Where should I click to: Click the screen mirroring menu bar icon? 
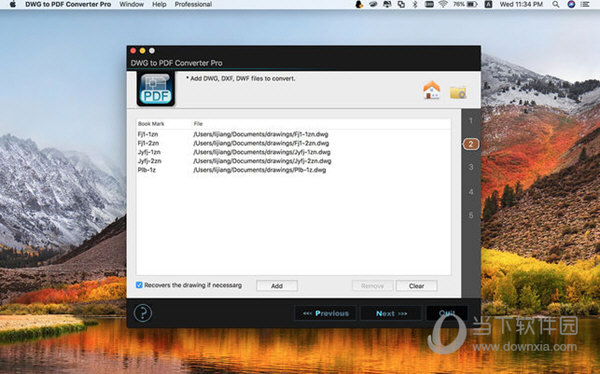[387, 4]
